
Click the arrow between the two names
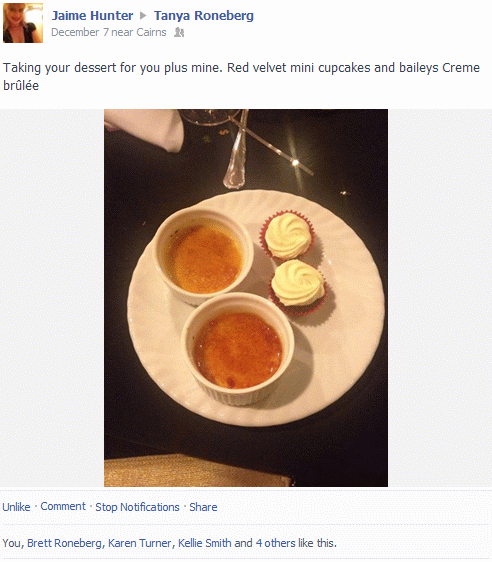(143, 15)
